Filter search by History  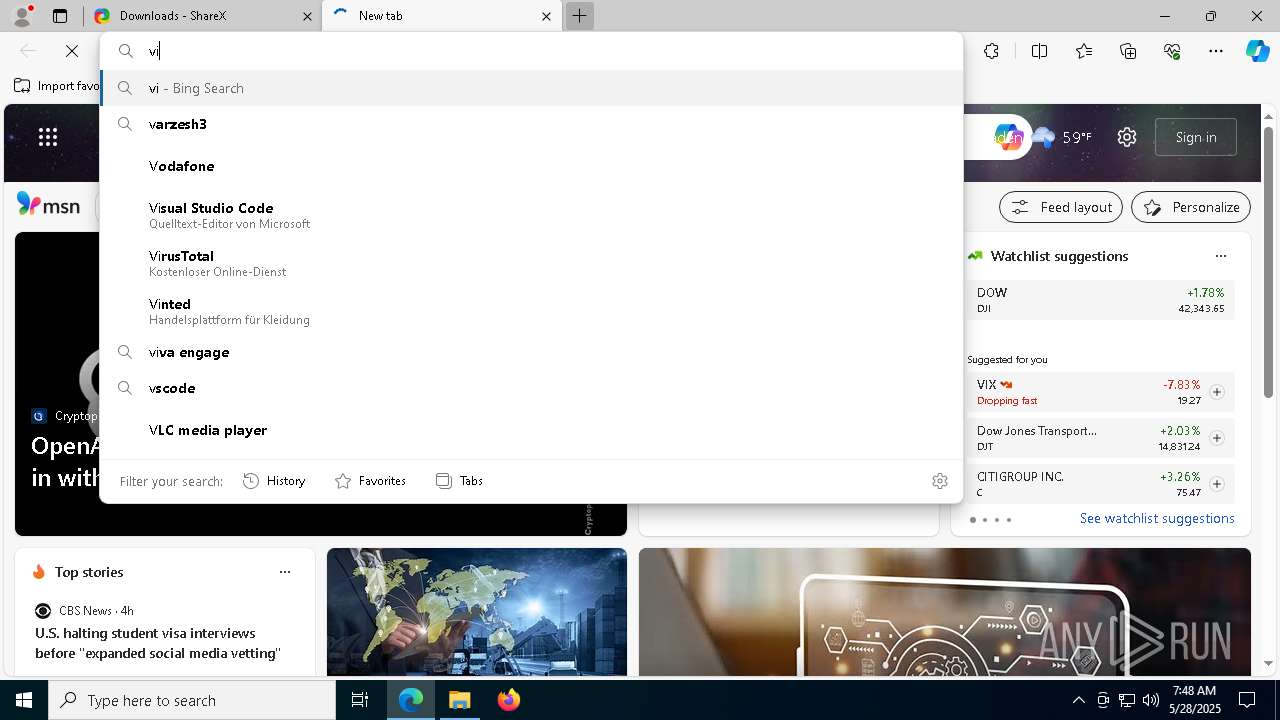coord(274,481)
